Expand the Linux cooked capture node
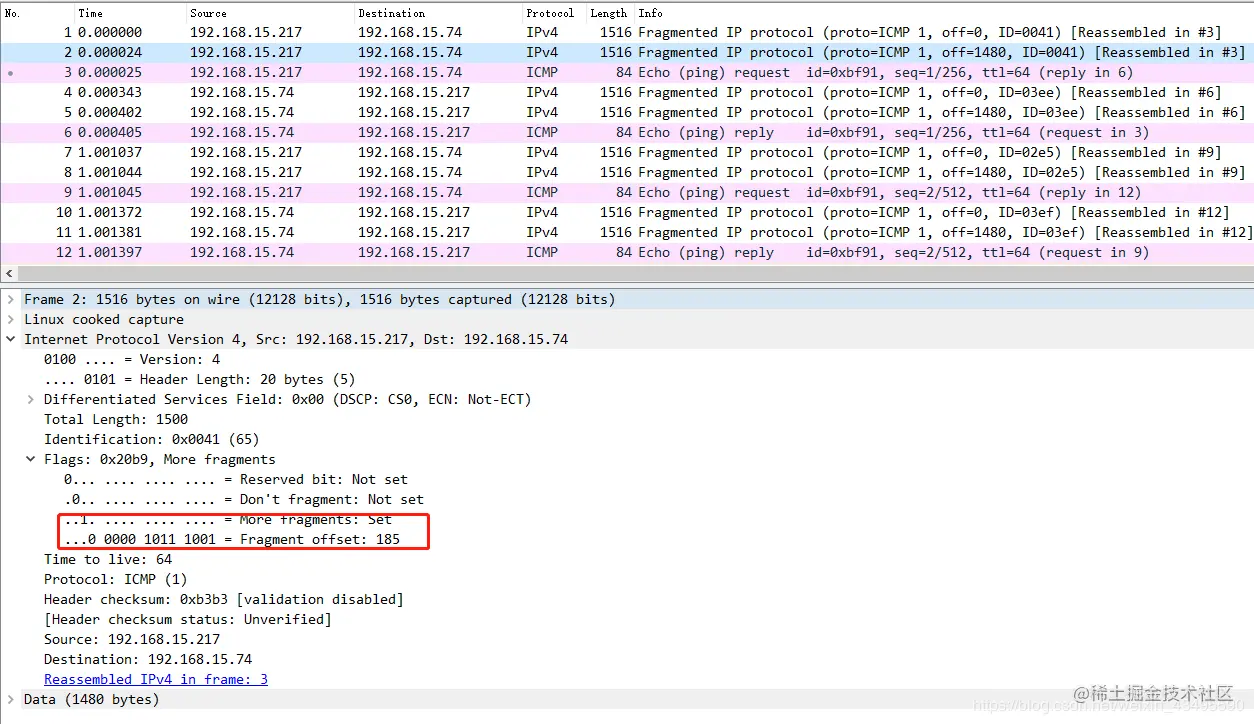Image resolution: width=1254 pixels, height=724 pixels. tap(11, 319)
